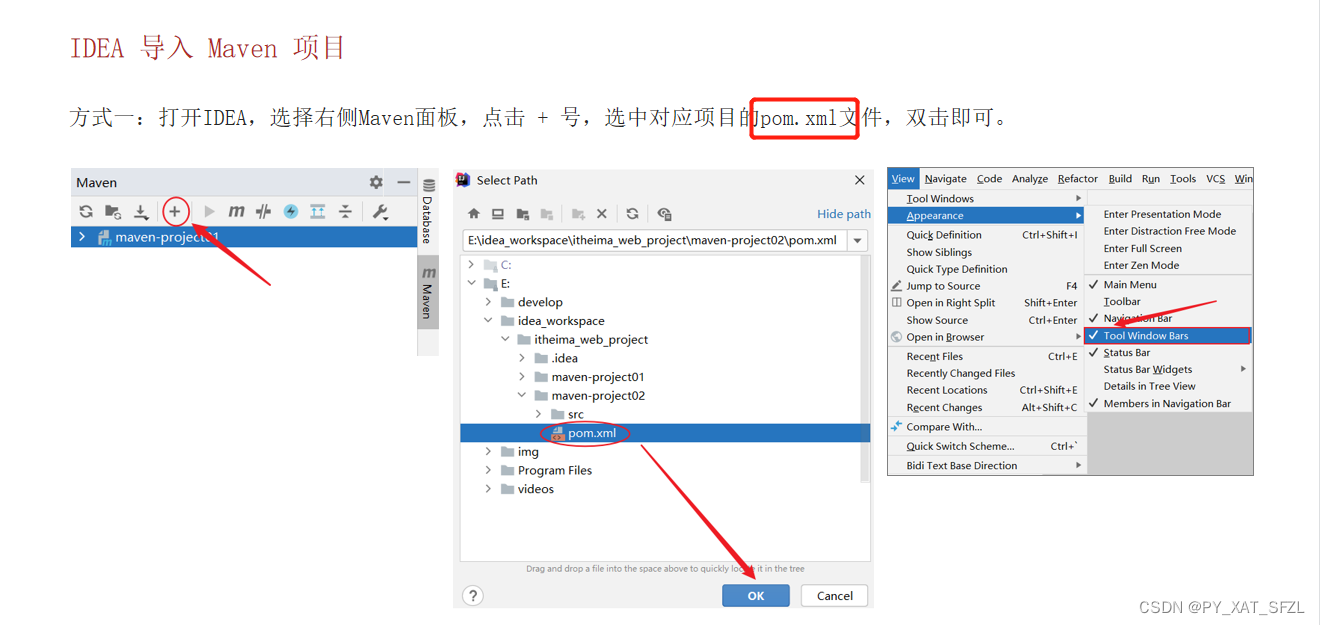Toggle the Status Bar checkmark option
This screenshot has height=625, width=1320.
(x=1167, y=352)
